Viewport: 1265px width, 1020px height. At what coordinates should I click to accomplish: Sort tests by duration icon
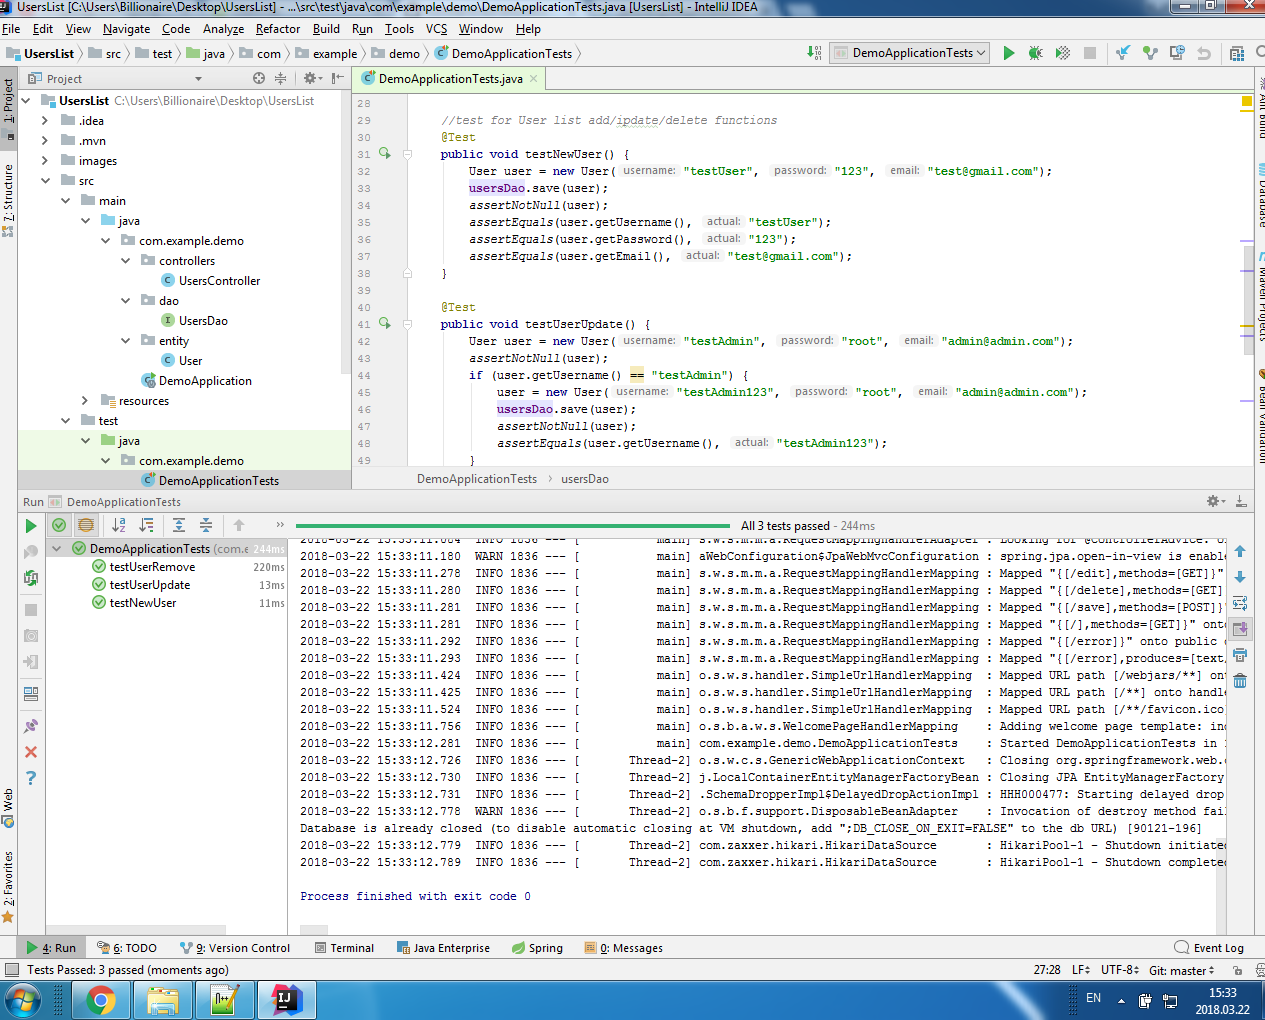[147, 525]
